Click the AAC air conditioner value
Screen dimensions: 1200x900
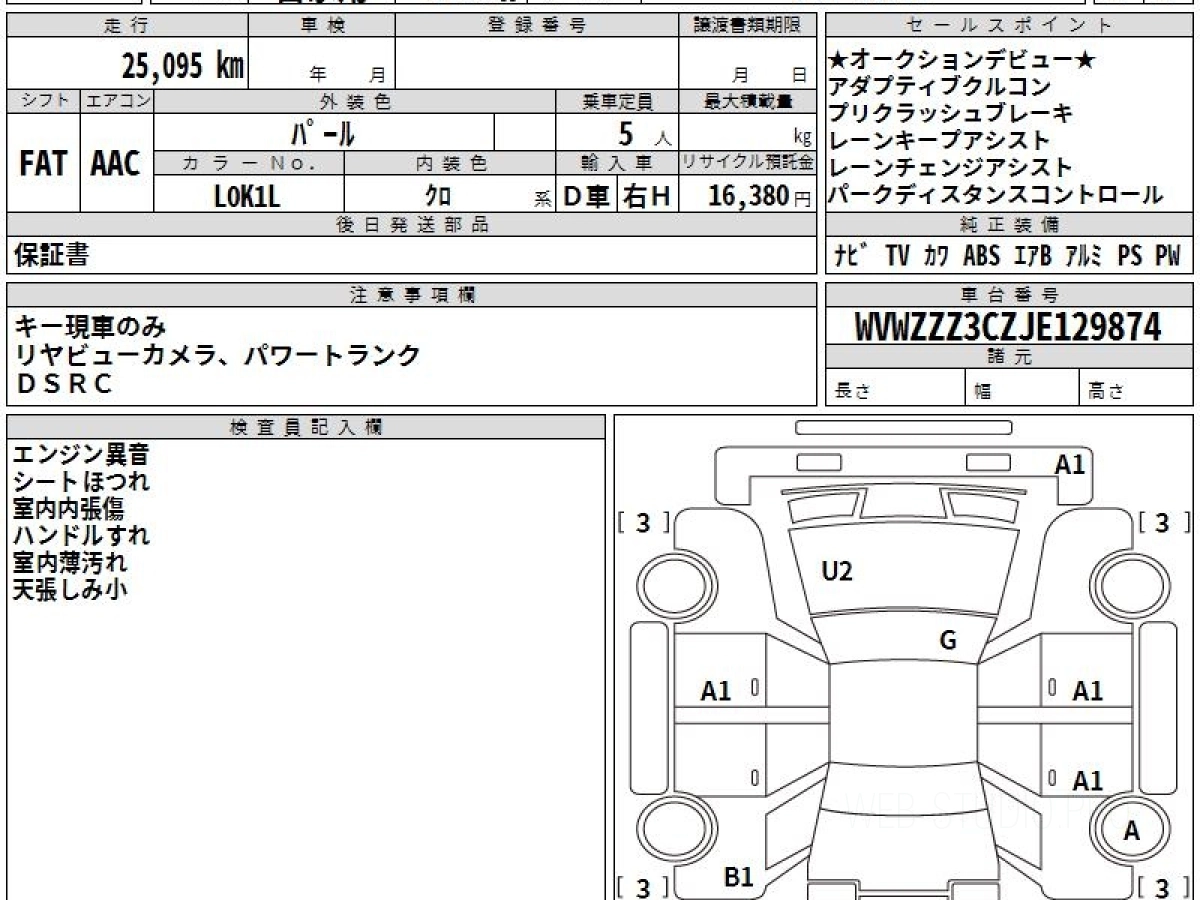pos(116,164)
